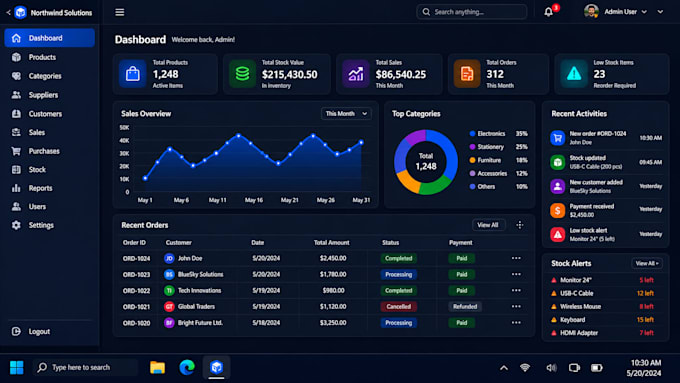Image resolution: width=680 pixels, height=383 pixels.
Task: Click the hamburger menu icon
Action: click(x=120, y=12)
